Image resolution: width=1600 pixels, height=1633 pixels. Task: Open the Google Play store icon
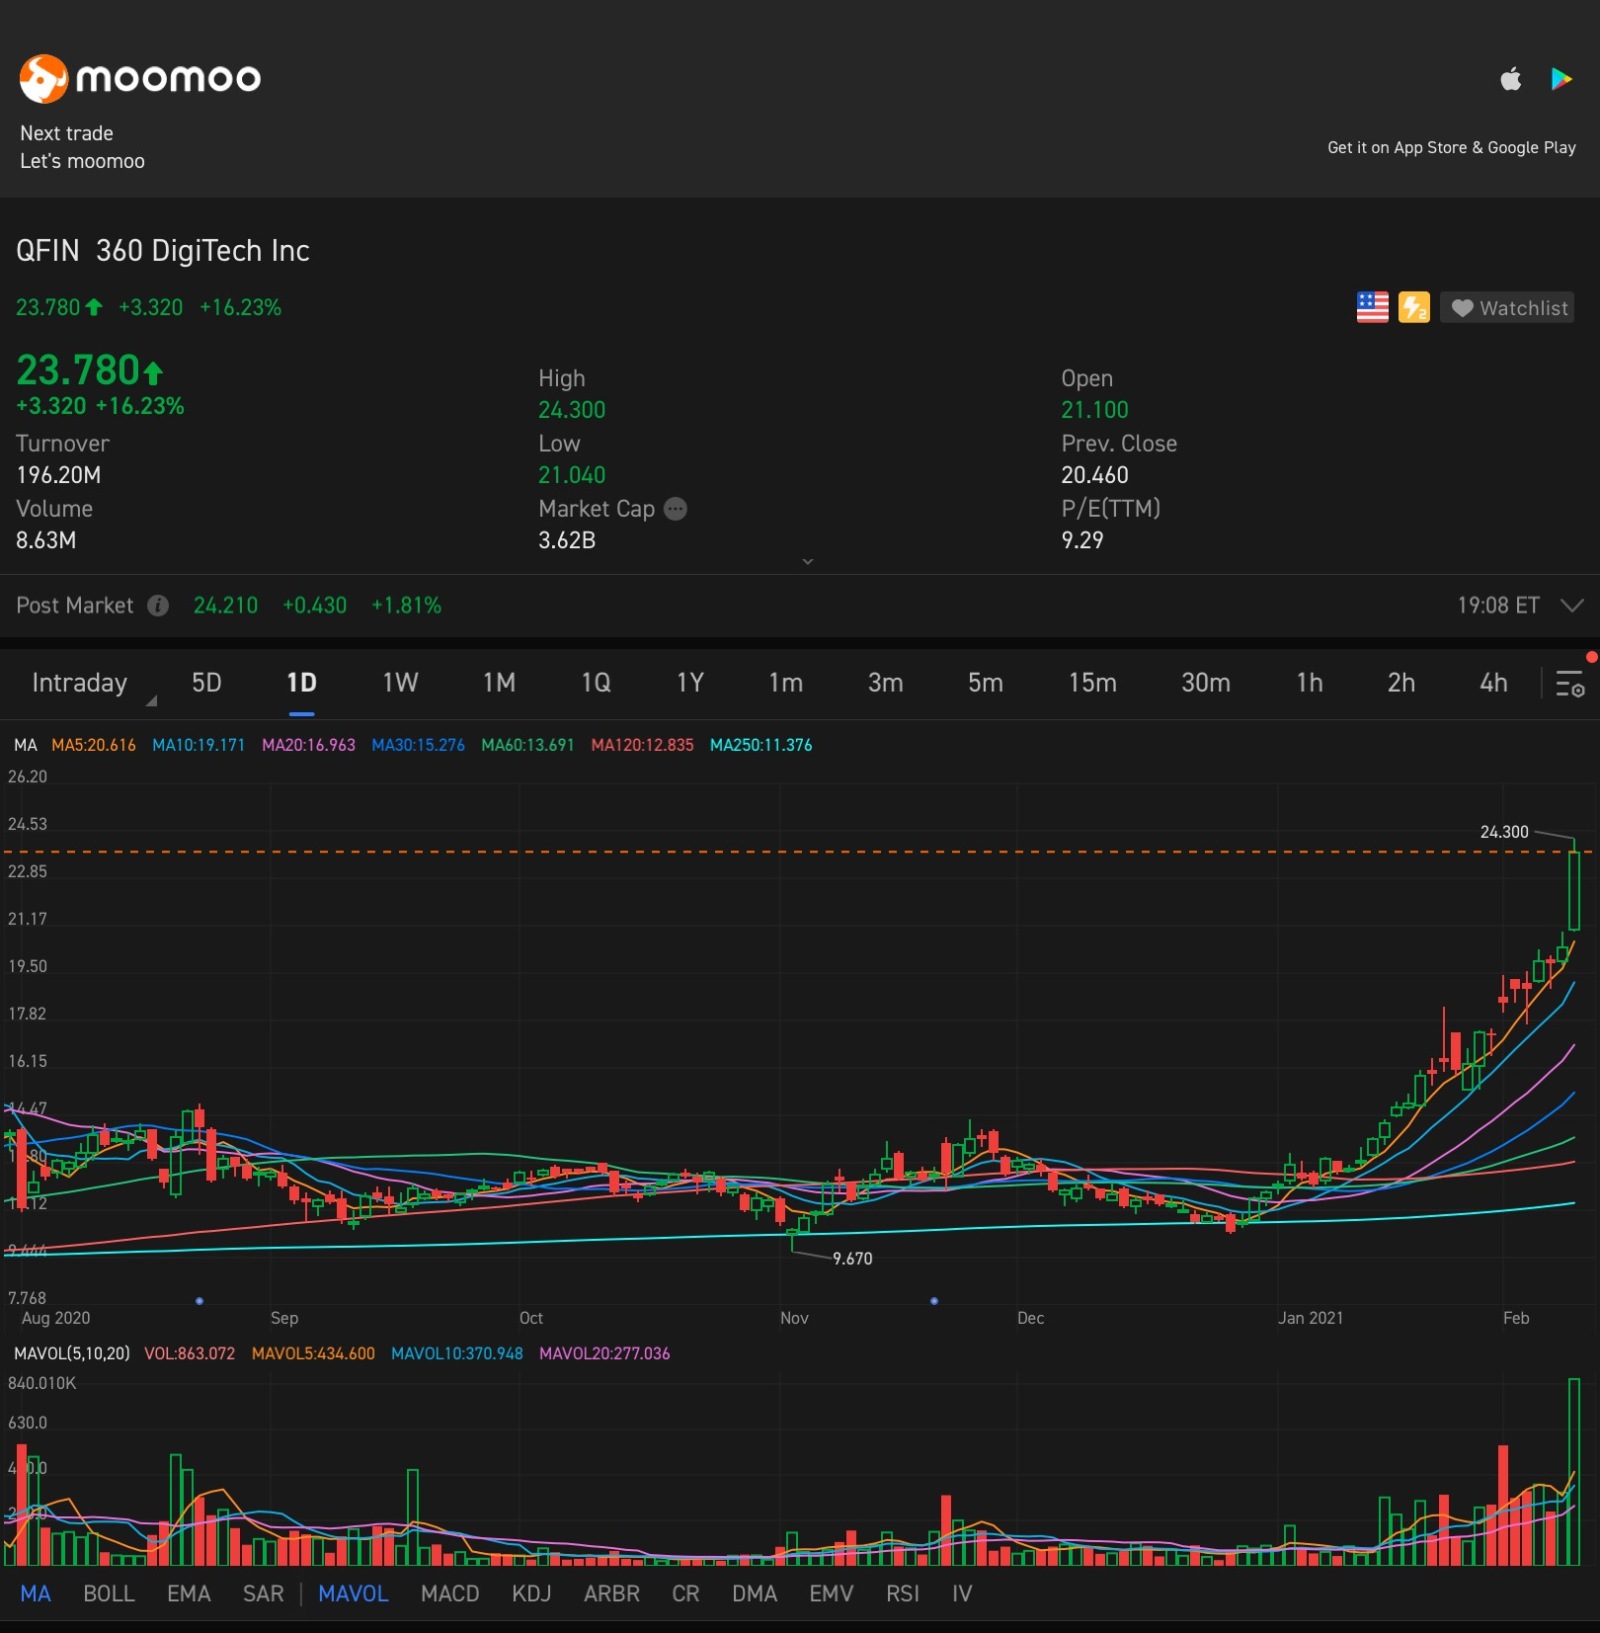point(1561,79)
